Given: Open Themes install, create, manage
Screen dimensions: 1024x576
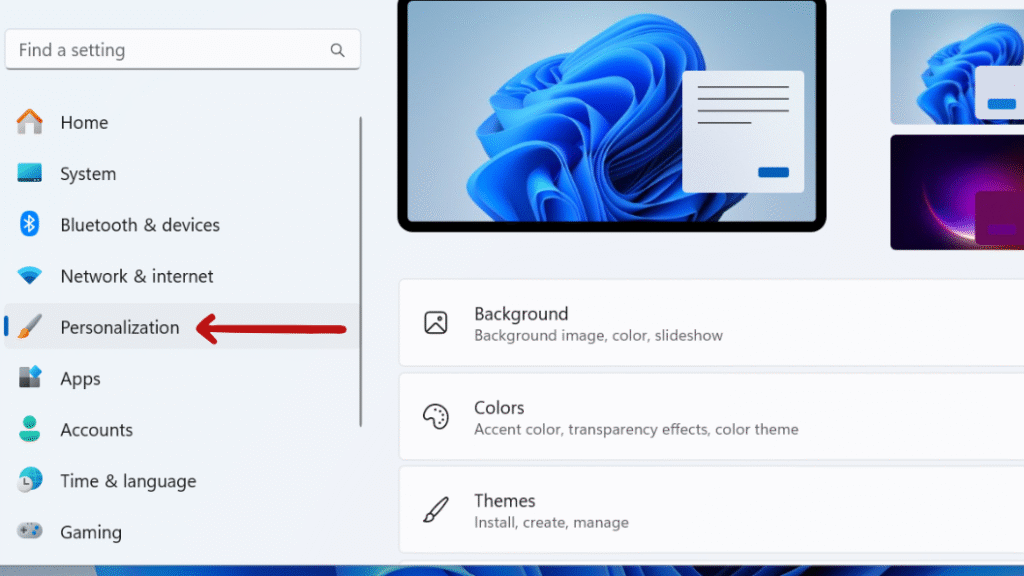Looking at the screenshot, I should pyautogui.click(x=711, y=510).
